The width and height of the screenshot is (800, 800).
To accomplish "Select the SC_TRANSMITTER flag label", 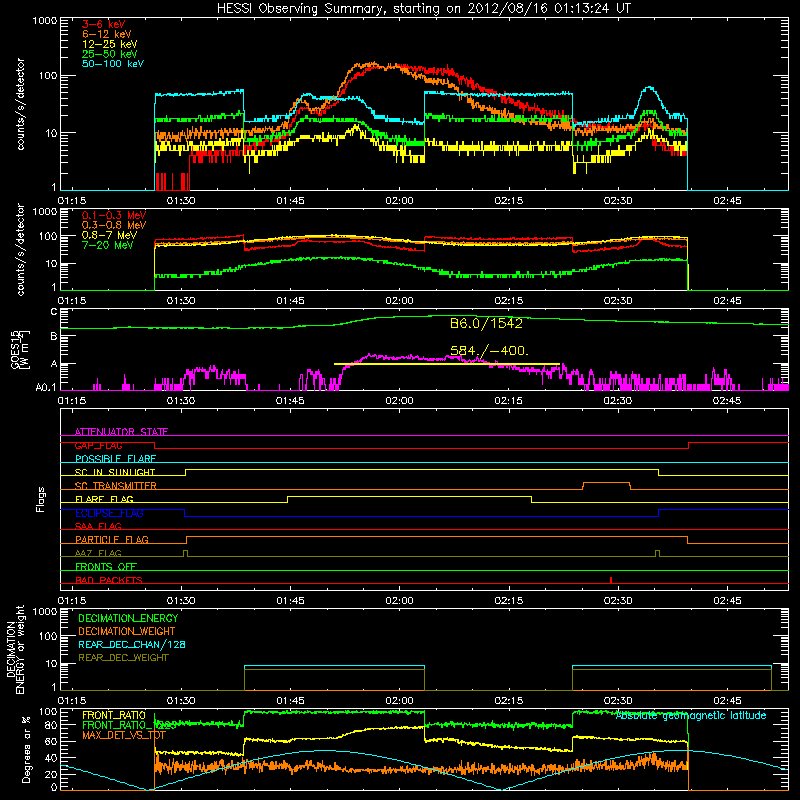I will (115, 486).
